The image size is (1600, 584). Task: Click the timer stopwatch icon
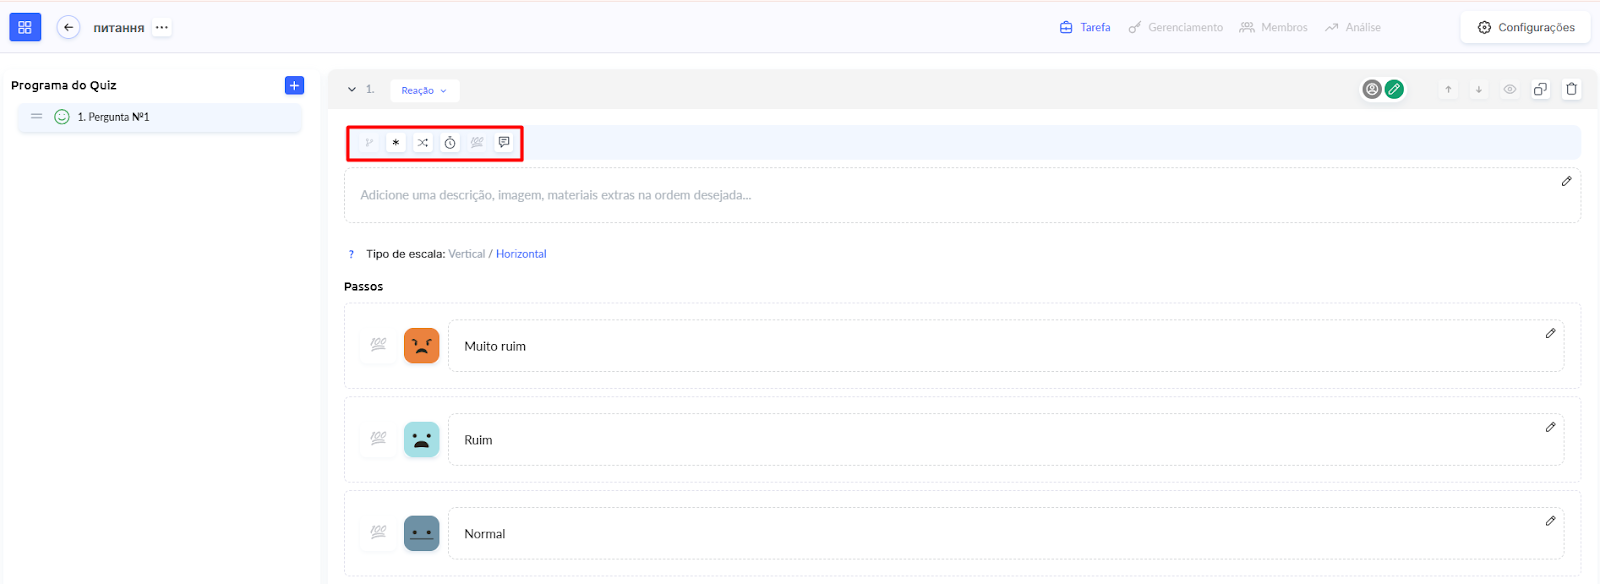click(450, 143)
